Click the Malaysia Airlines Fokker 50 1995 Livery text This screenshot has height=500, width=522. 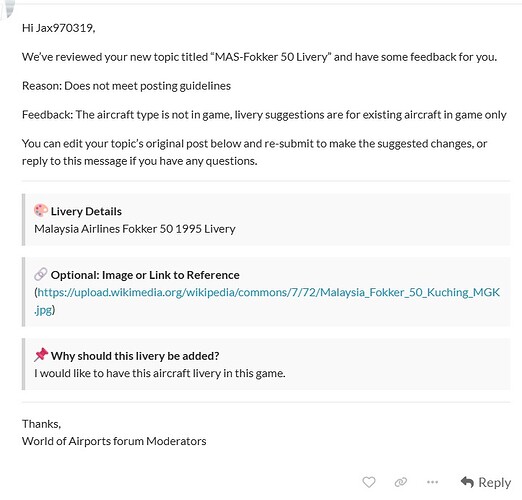(135, 229)
